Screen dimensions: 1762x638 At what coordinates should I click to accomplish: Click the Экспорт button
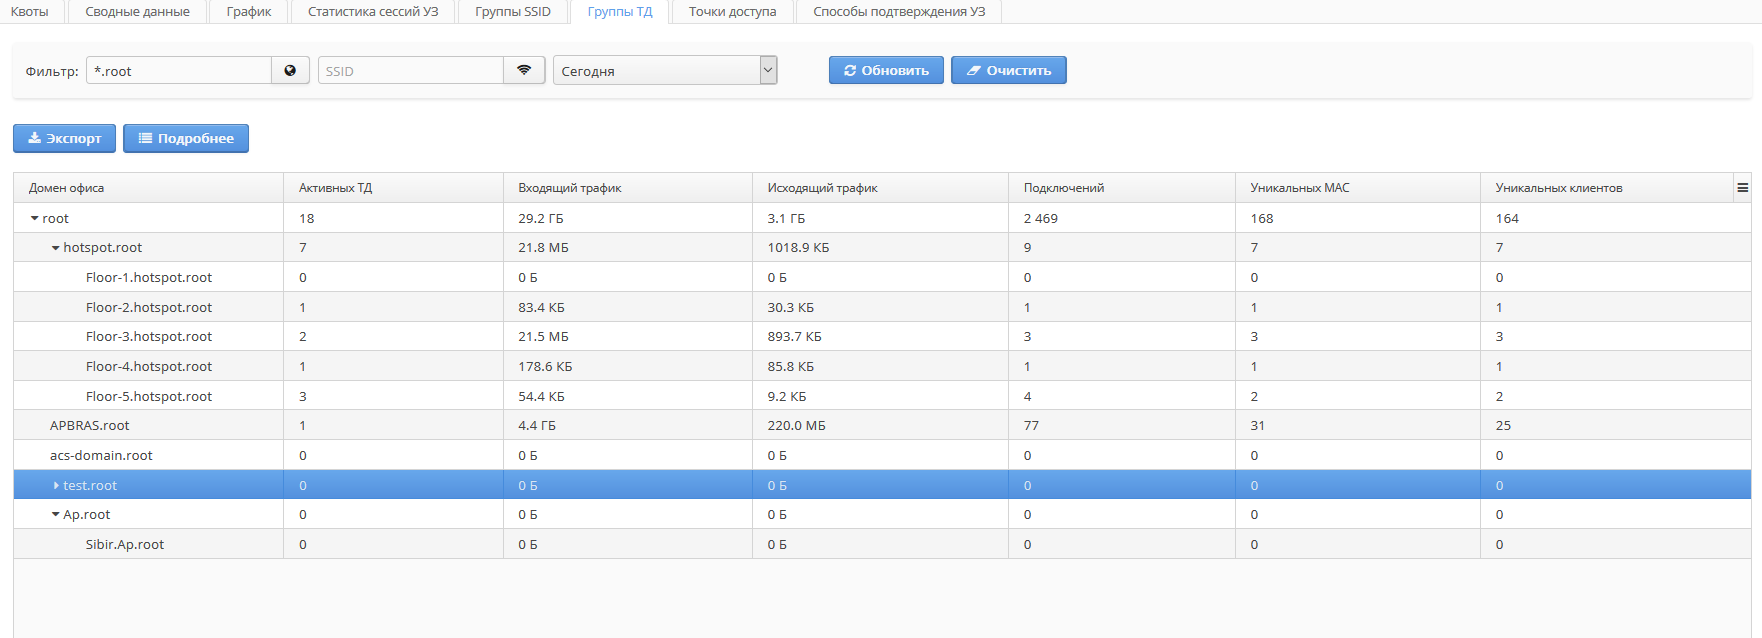tap(64, 138)
